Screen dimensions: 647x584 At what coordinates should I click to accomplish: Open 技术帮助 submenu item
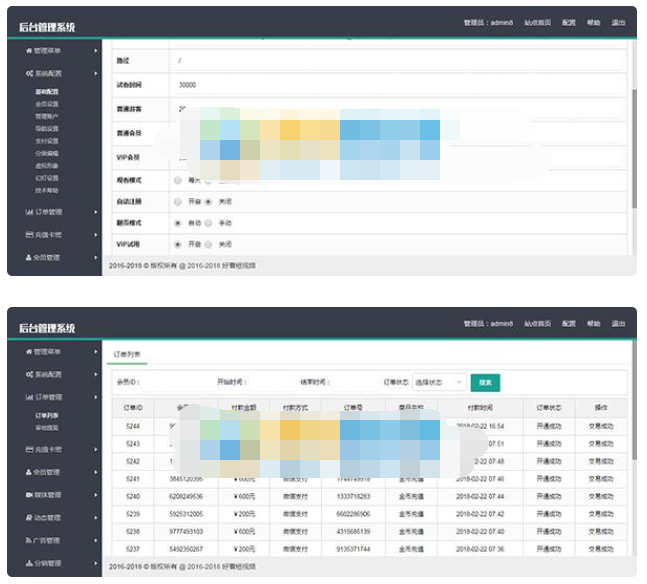[47, 191]
